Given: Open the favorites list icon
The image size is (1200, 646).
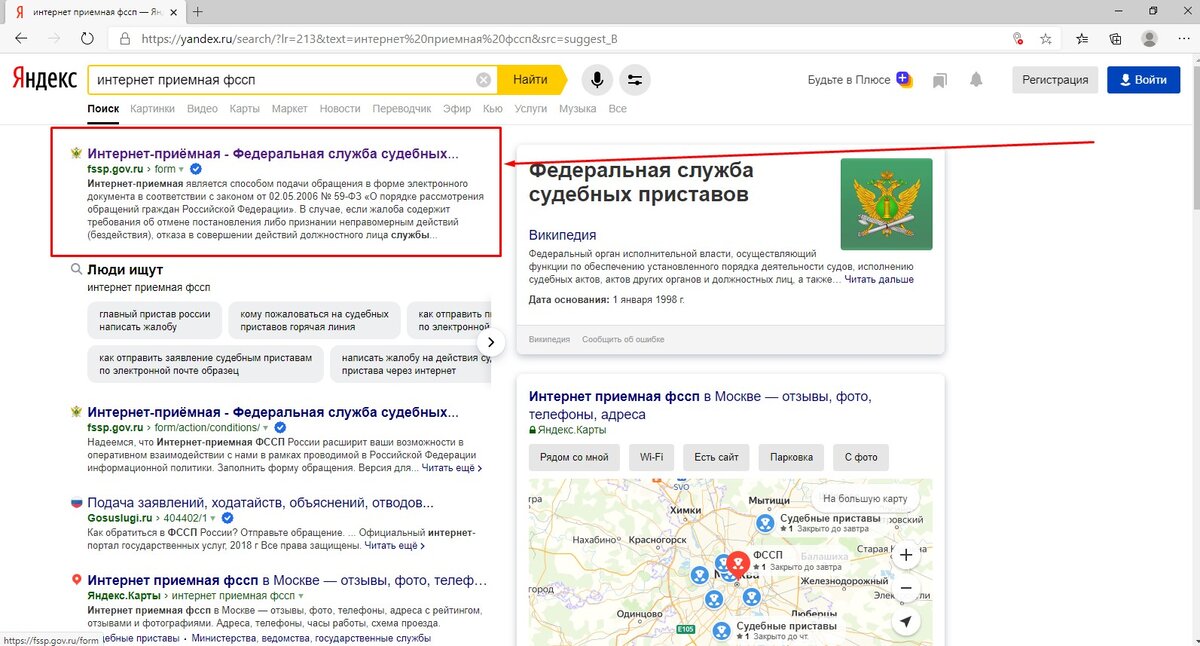Looking at the screenshot, I should pos(1082,39).
